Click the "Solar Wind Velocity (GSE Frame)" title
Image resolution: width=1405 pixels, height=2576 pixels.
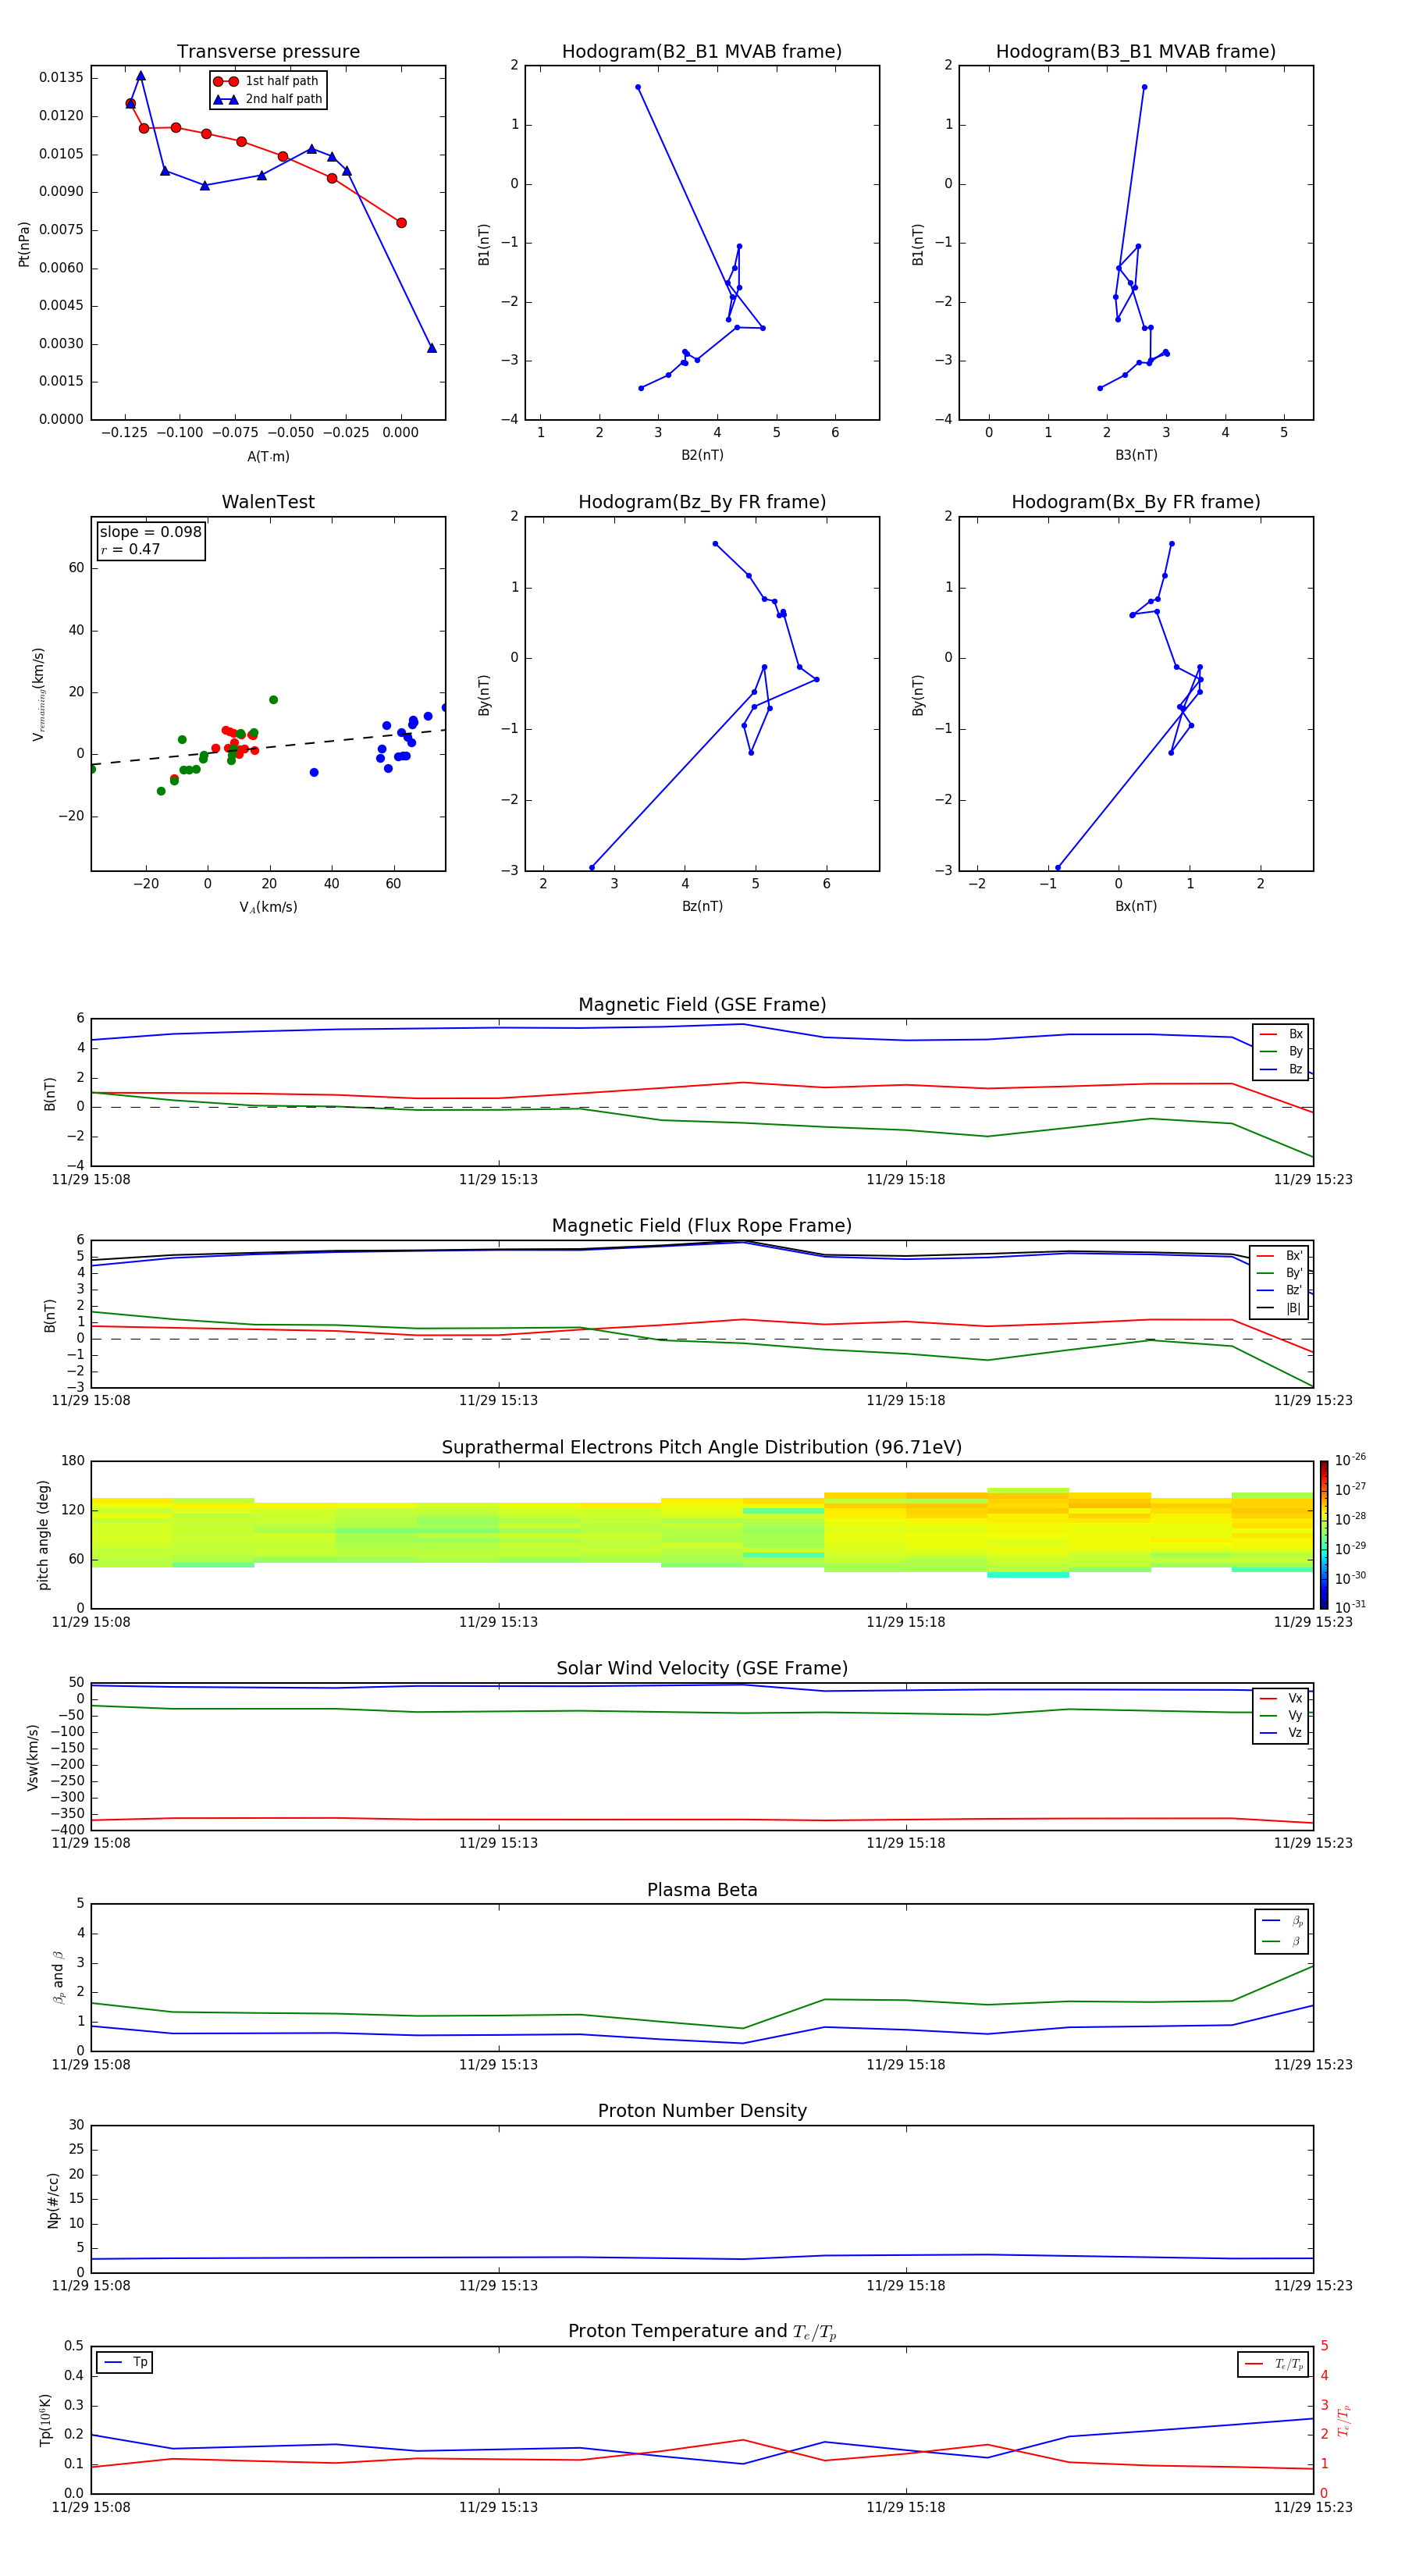pos(702,1668)
